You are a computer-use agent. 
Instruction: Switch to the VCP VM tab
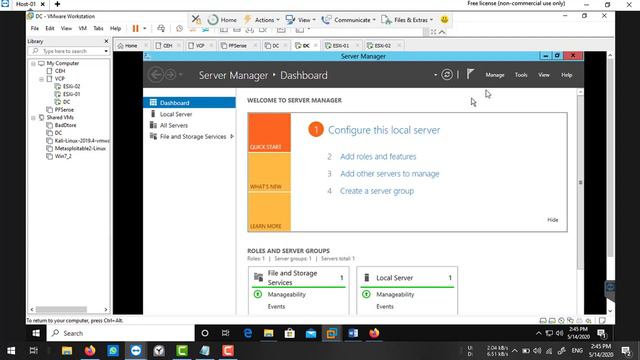(x=200, y=46)
